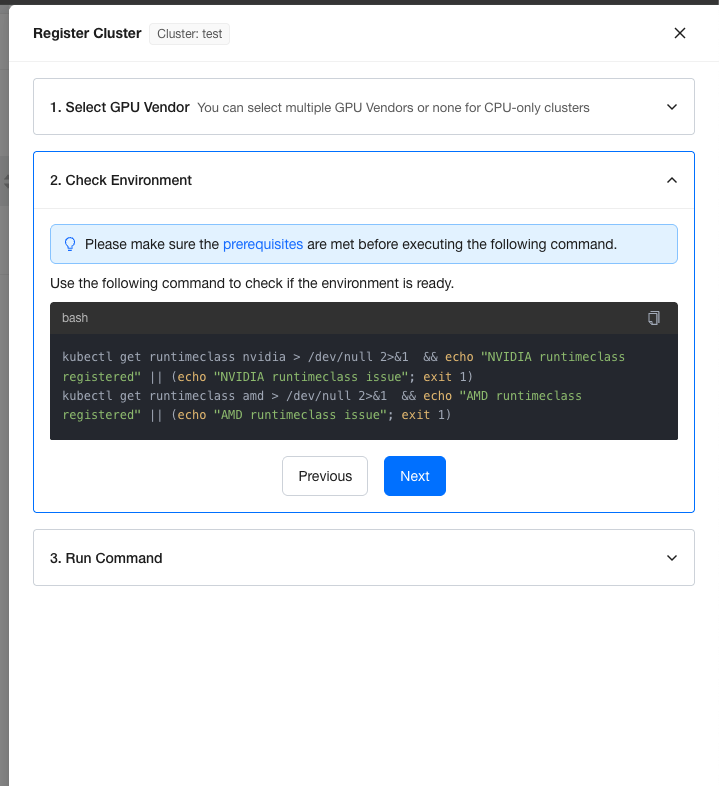The image size is (719, 786).
Task: Open the prerequisites link
Action: [263, 244]
